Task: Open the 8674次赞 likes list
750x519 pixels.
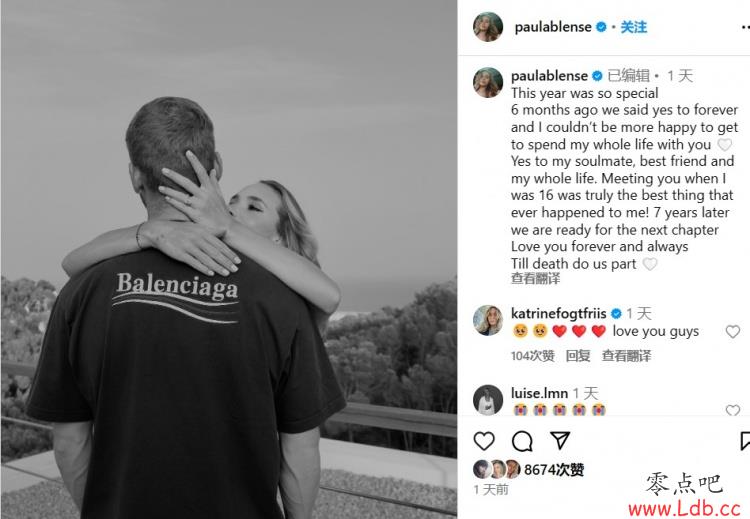Action: tap(554, 470)
